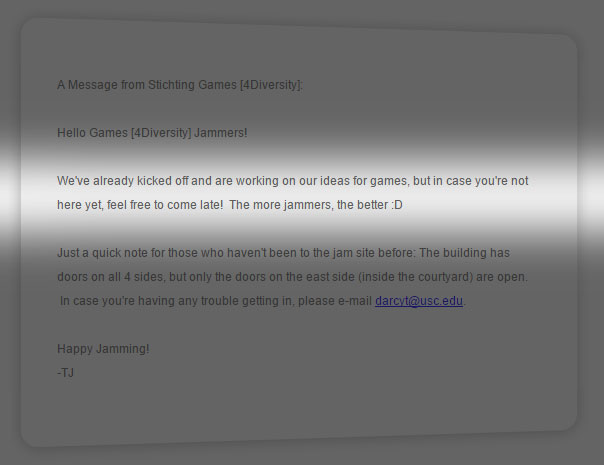
Task: Click the 'Just a quick note' line
Action: coord(283,253)
